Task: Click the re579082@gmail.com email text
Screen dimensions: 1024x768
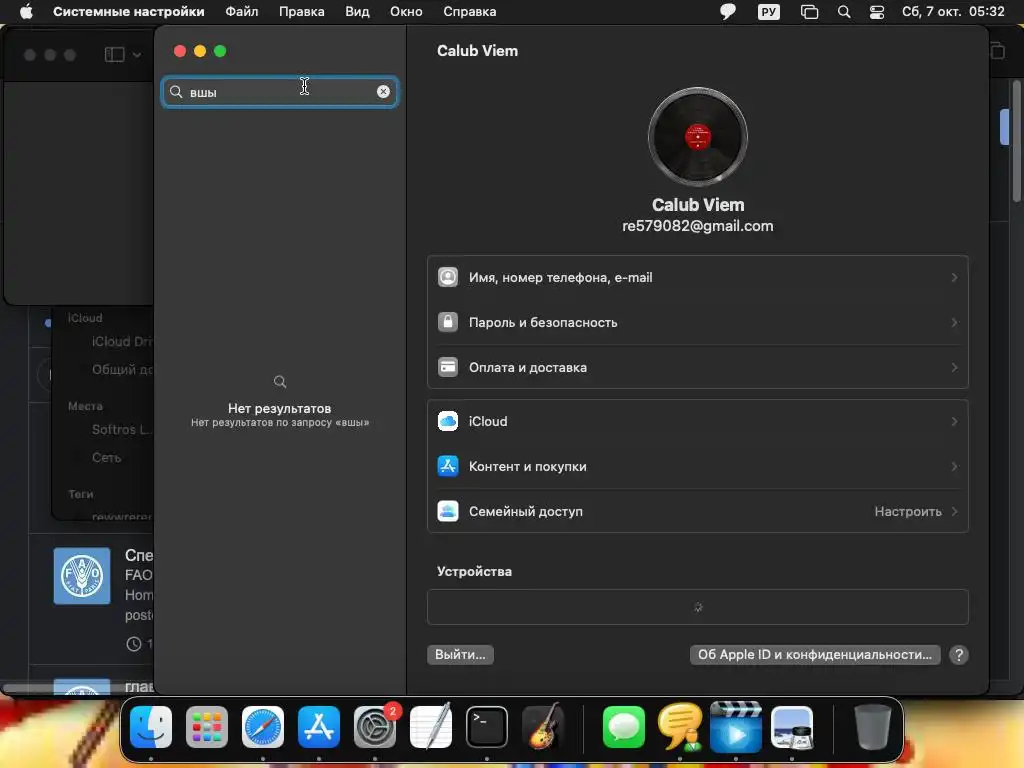Action: pos(697,226)
